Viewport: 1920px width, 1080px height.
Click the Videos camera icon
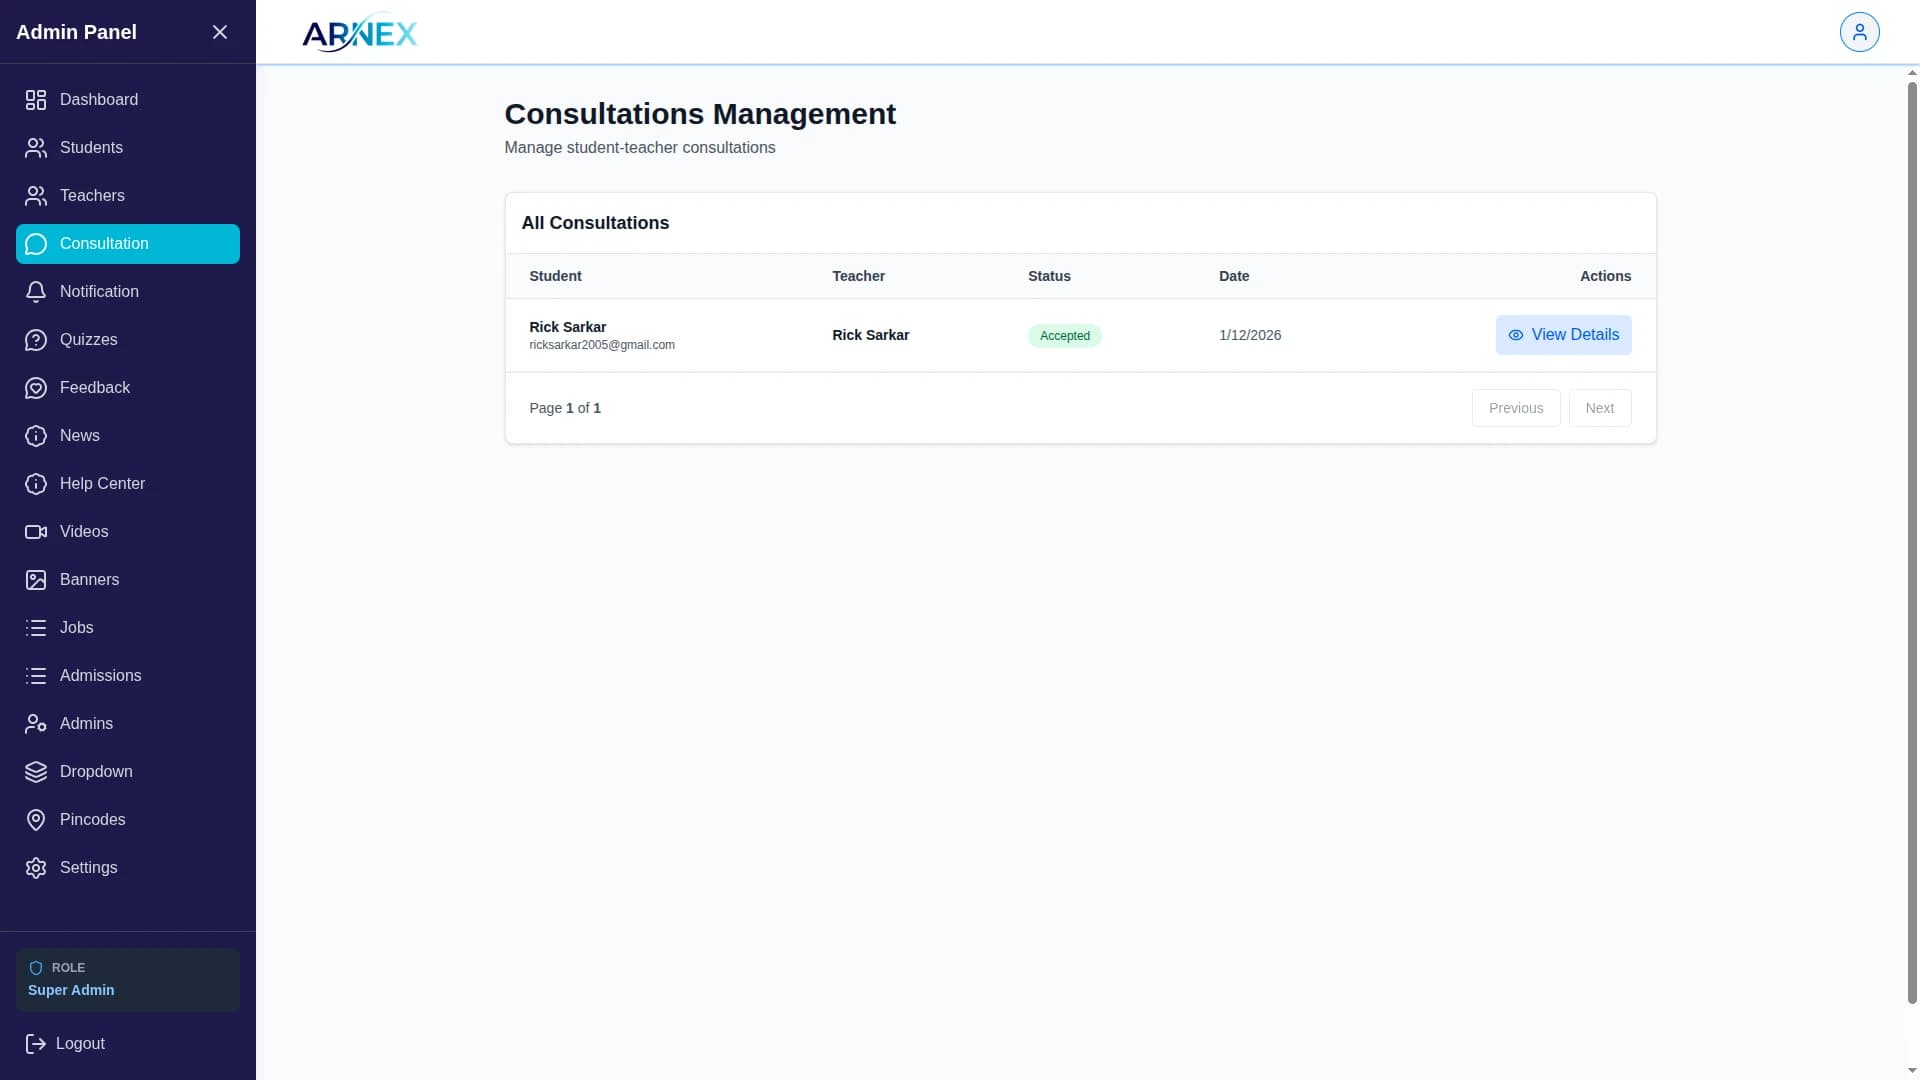36,532
